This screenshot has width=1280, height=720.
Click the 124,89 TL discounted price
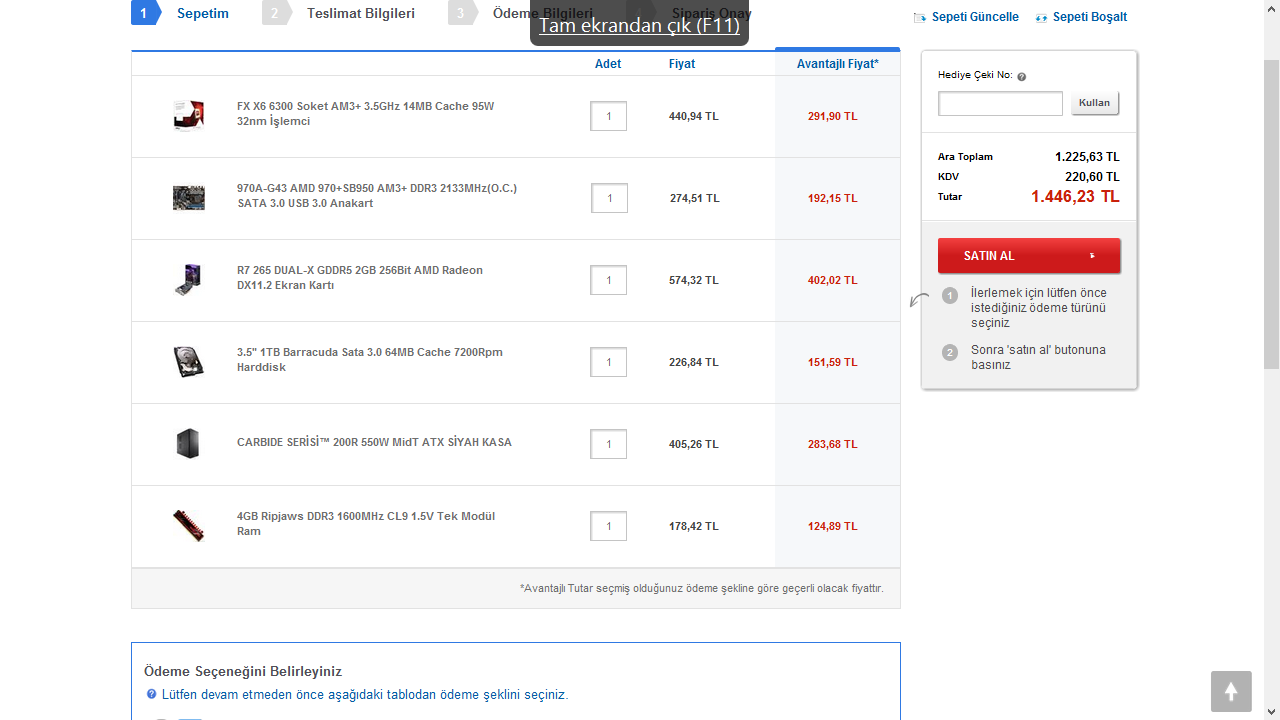point(833,526)
